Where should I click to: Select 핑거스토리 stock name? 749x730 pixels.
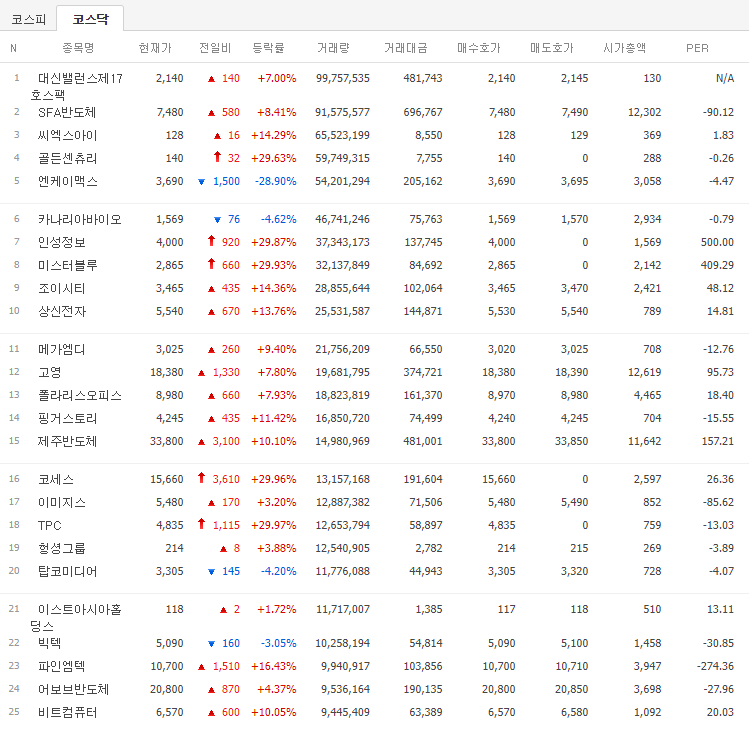click(67, 418)
